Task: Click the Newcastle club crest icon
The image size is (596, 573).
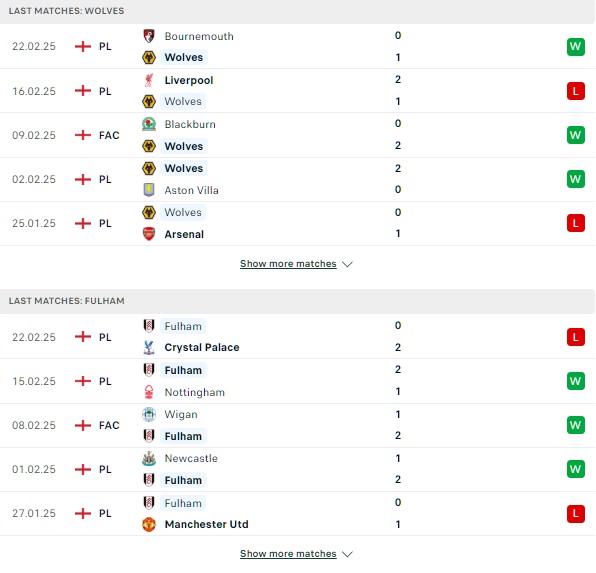Action: coord(149,458)
